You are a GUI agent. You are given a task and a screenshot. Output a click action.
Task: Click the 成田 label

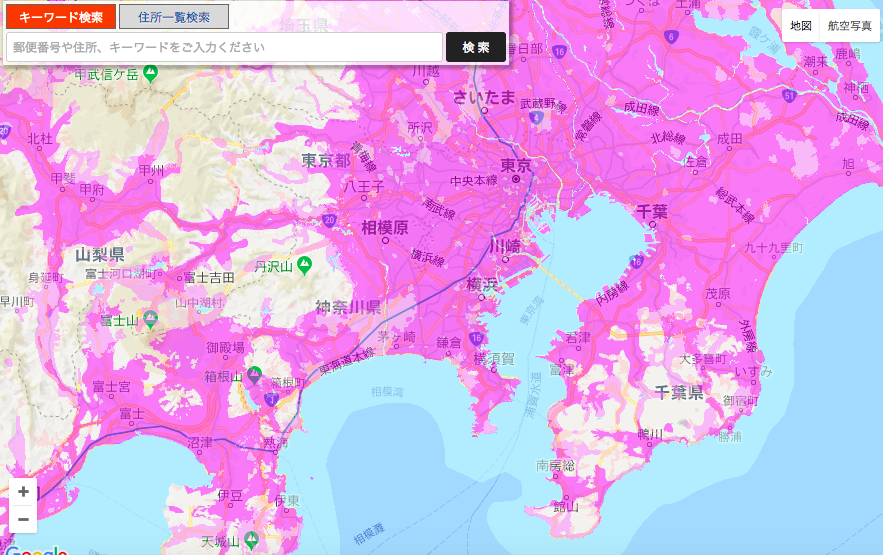coord(730,138)
